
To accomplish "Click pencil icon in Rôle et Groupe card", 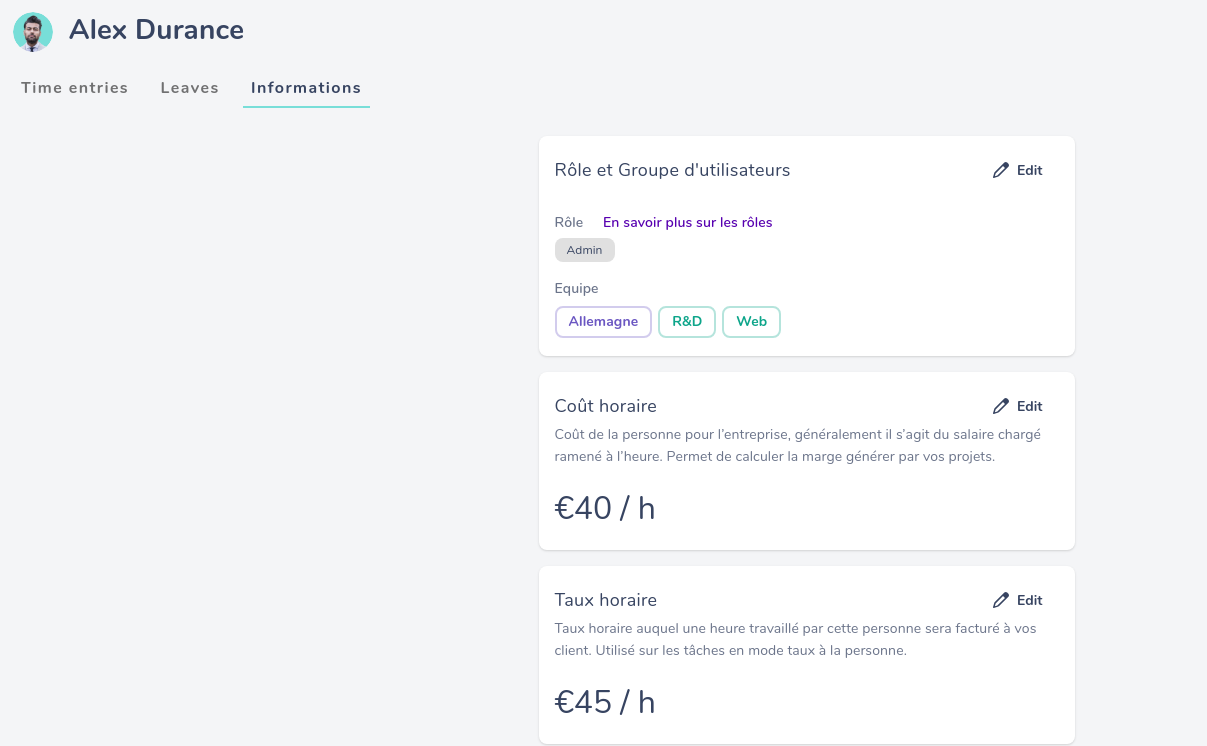I will 1001,170.
